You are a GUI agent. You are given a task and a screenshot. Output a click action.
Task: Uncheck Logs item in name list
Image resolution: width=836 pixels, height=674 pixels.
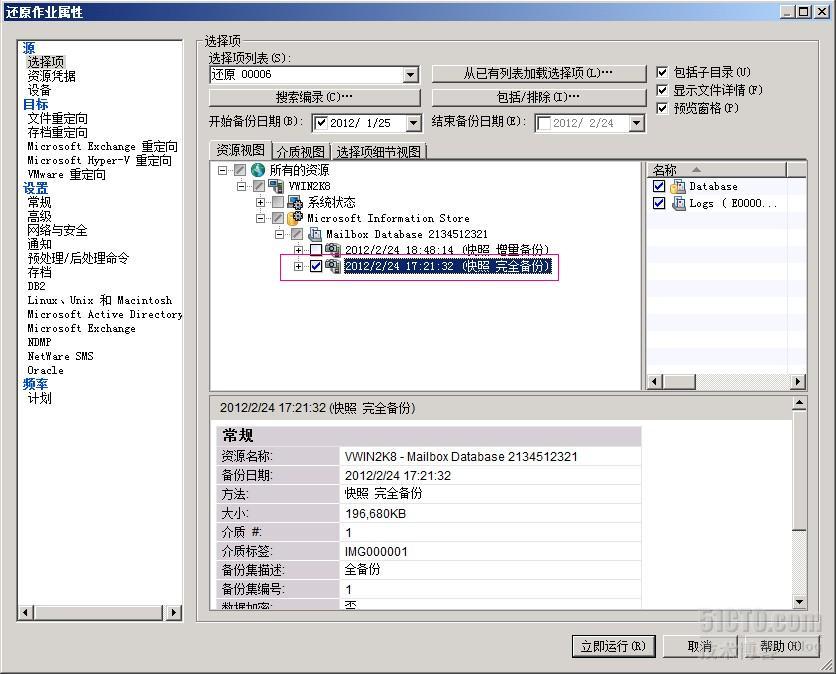tap(659, 203)
